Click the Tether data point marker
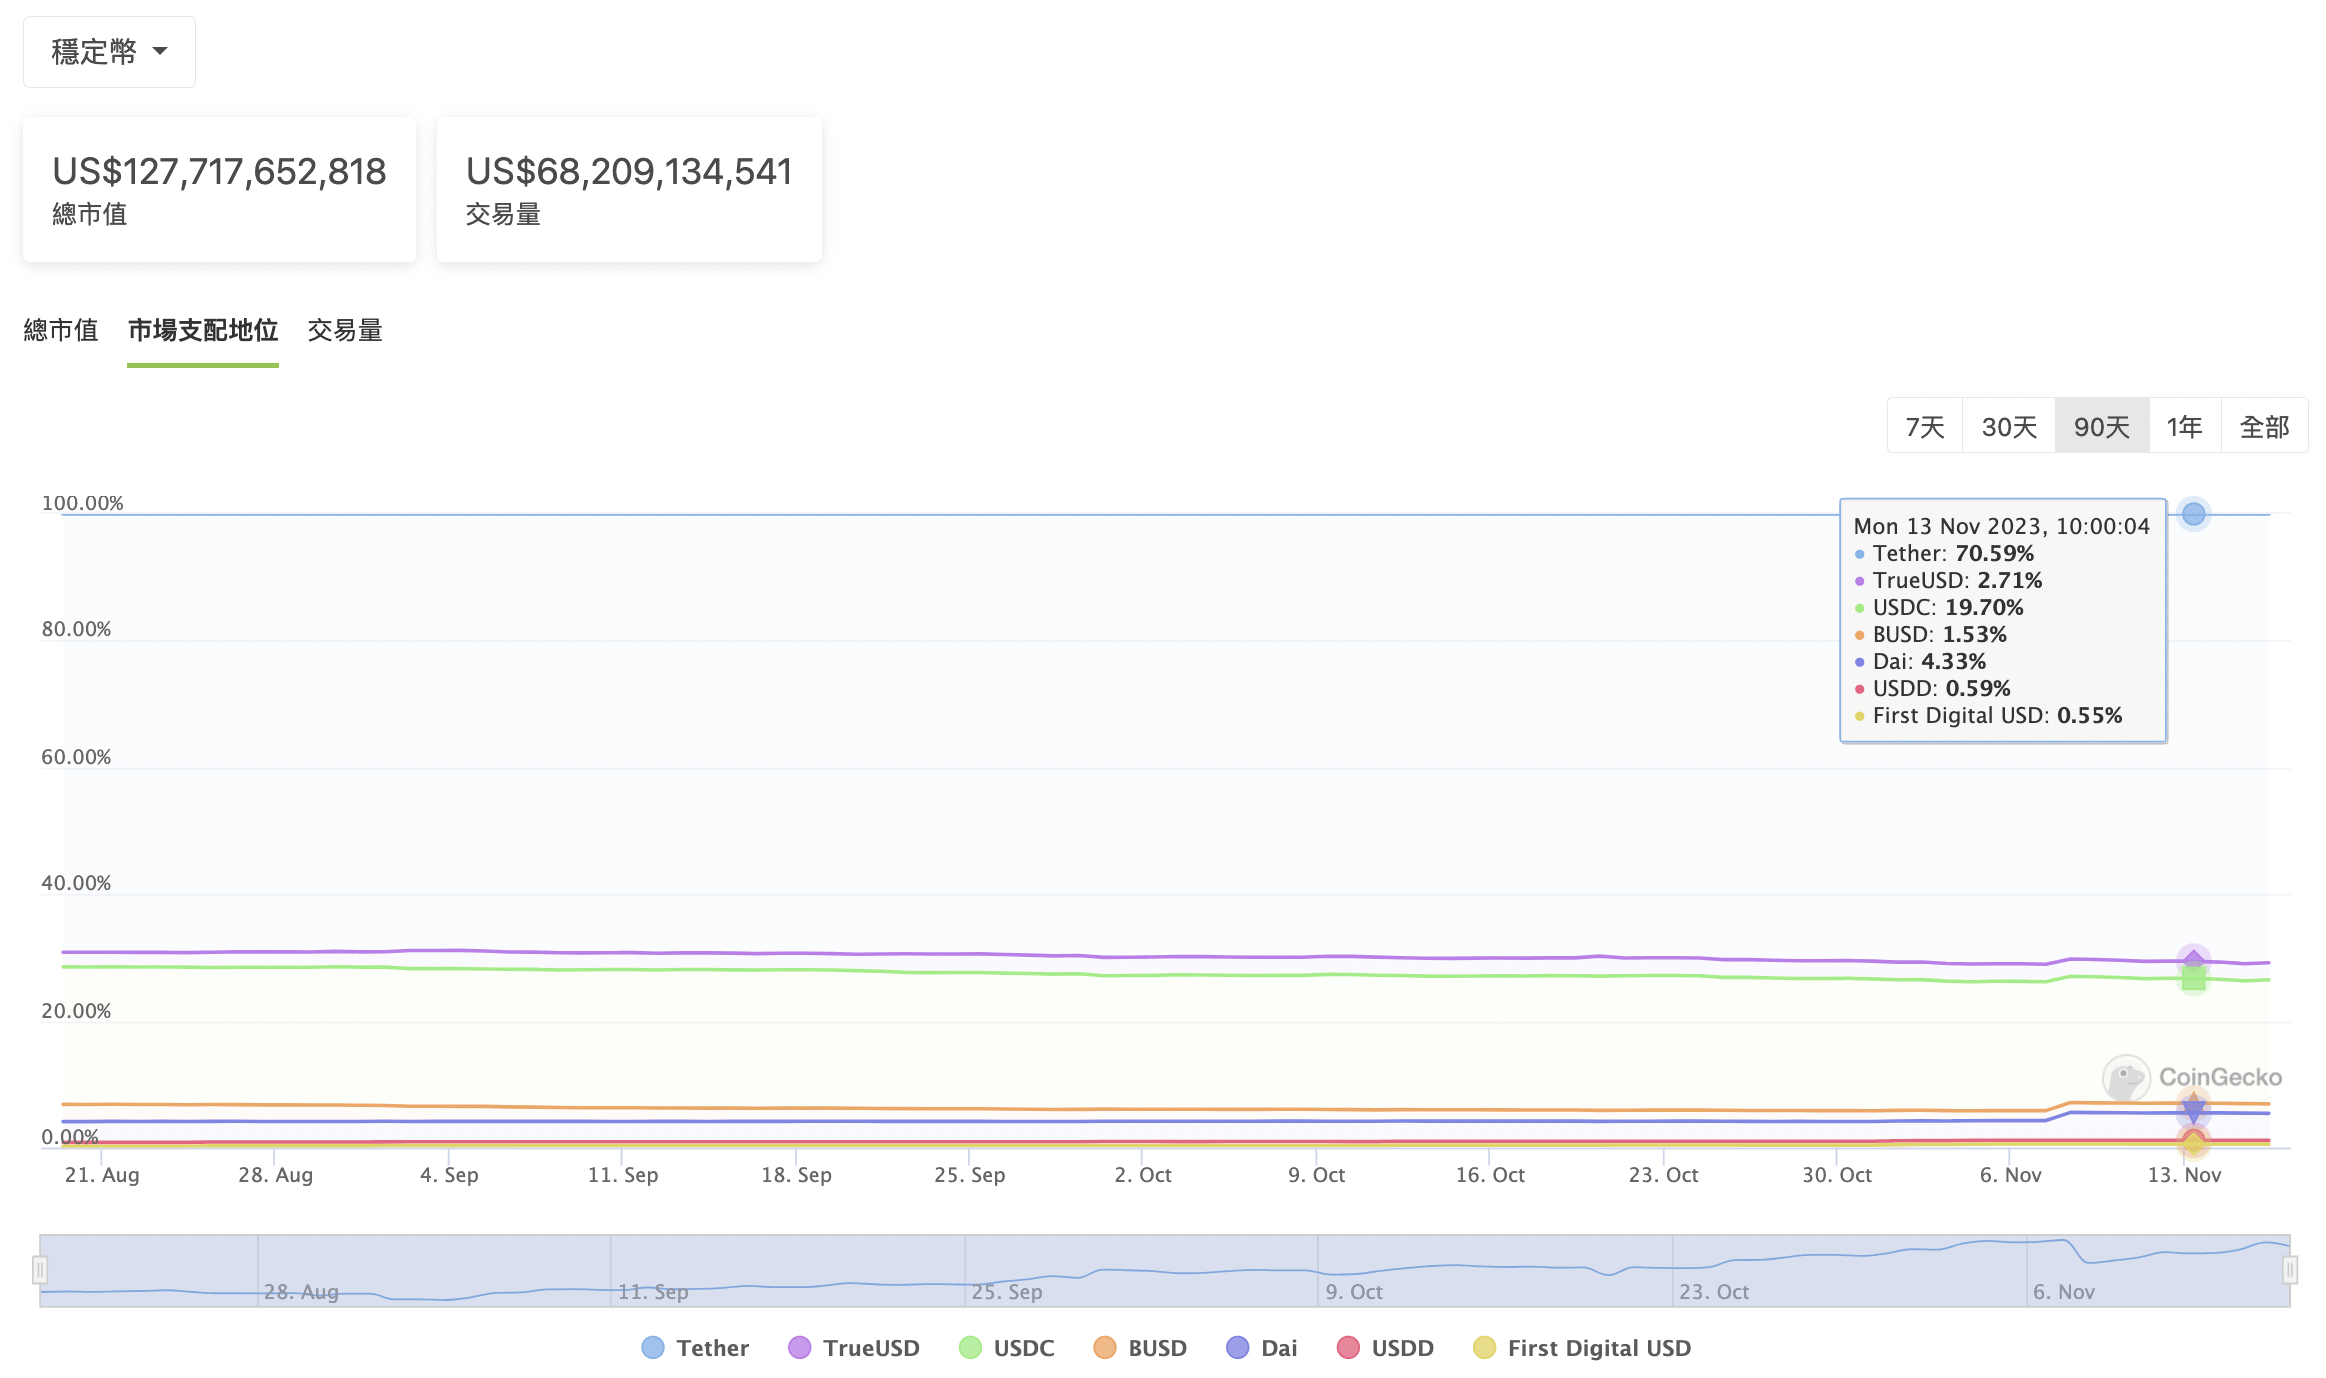The width and height of the screenshot is (2326, 1378). [x=2193, y=514]
